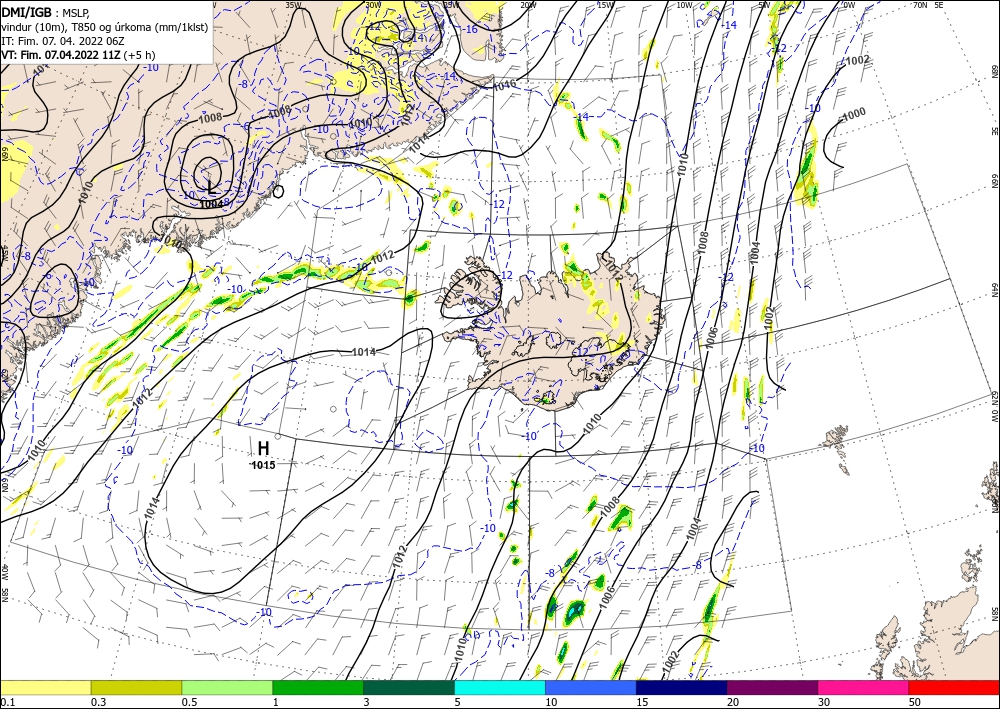This screenshot has height=709, width=1000.
Task: Click the '0.1' legend value
Action: click(6, 702)
